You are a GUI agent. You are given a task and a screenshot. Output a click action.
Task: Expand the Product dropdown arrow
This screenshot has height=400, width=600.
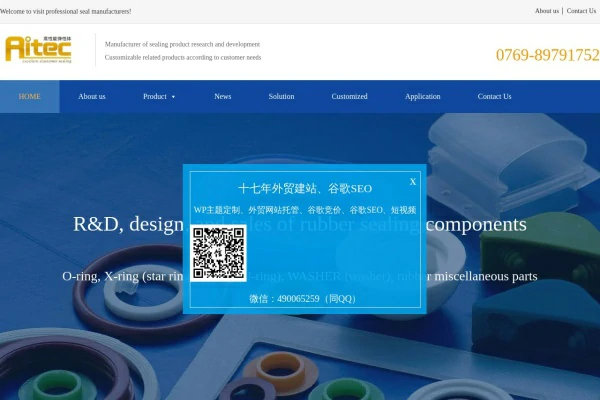pos(173,97)
